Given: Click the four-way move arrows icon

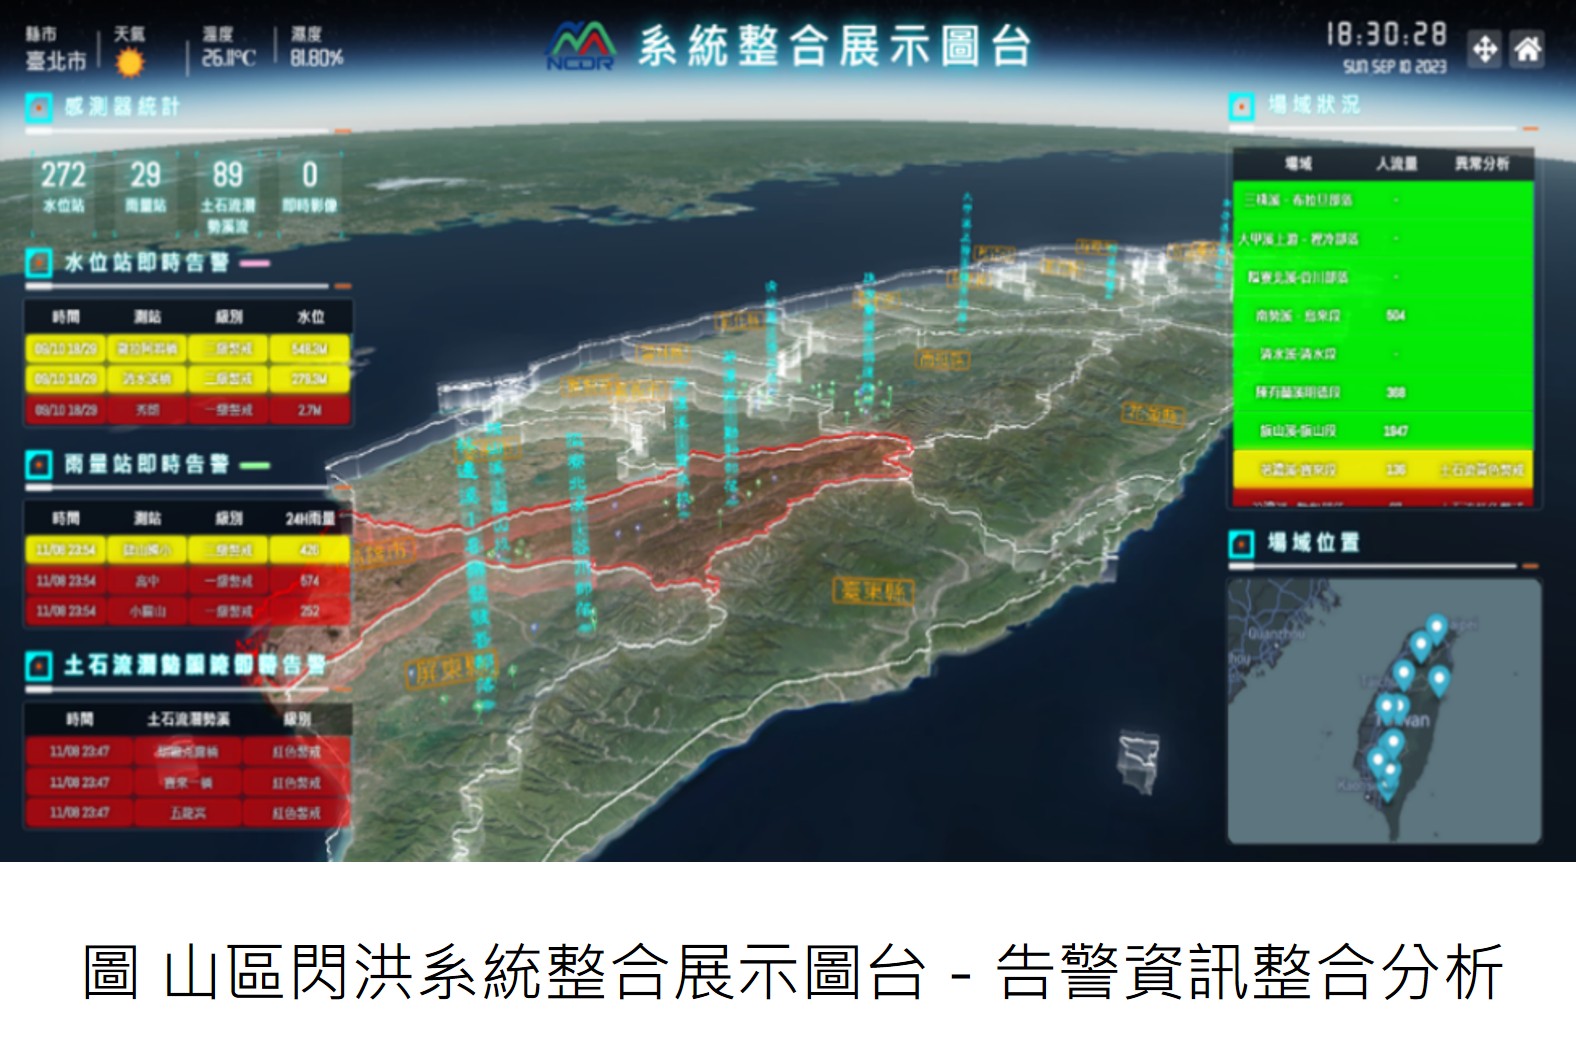Looking at the screenshot, I should pos(1485,48).
